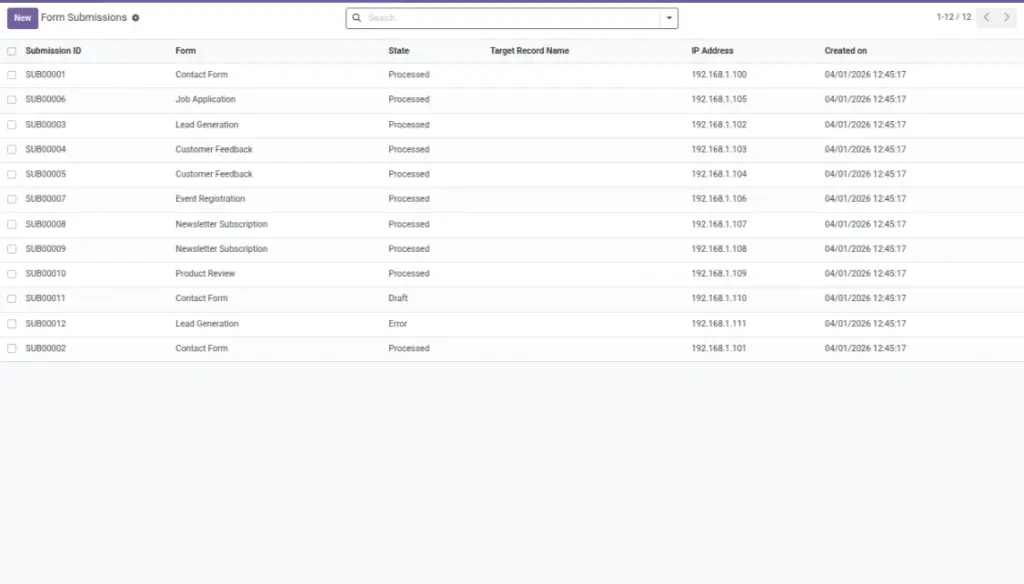The width and height of the screenshot is (1024, 584).
Task: Open submission SUB00004
Action: pos(46,150)
